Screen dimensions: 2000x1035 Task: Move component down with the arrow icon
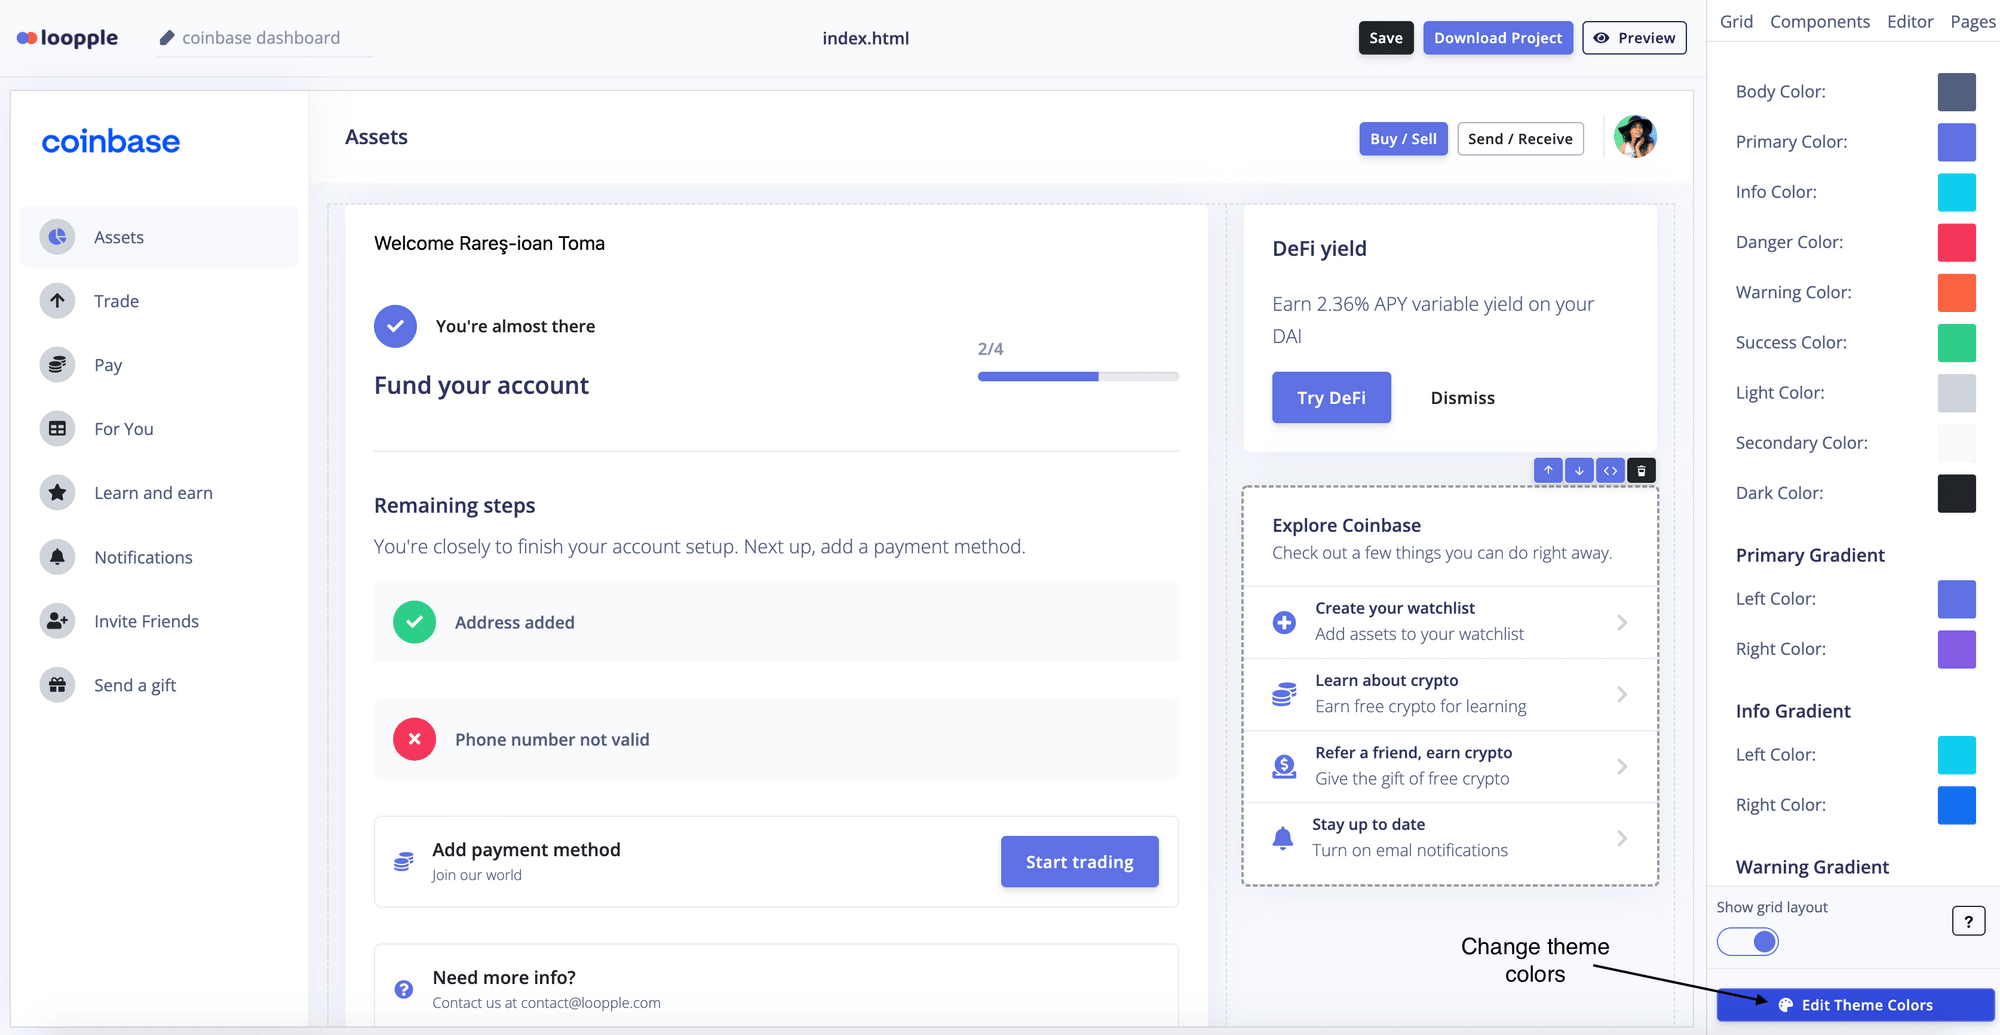click(1579, 470)
